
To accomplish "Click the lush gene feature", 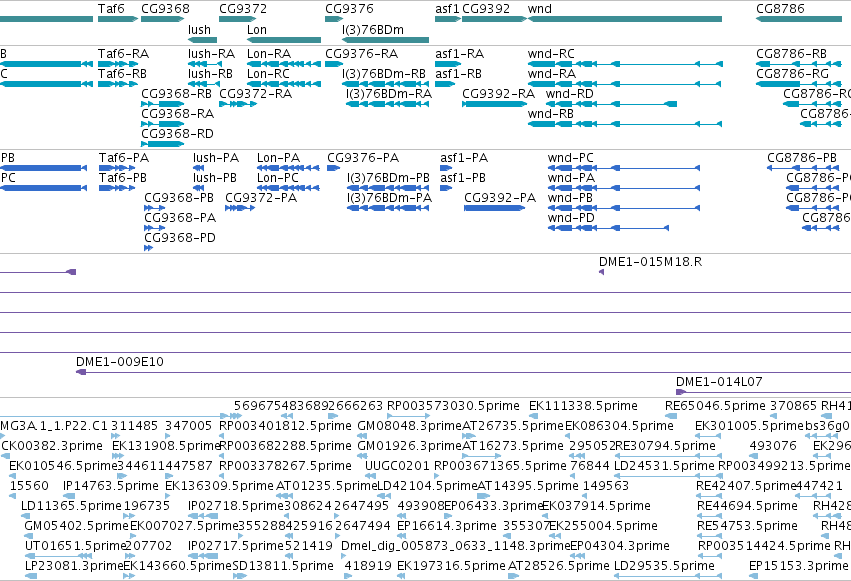I will [202, 40].
